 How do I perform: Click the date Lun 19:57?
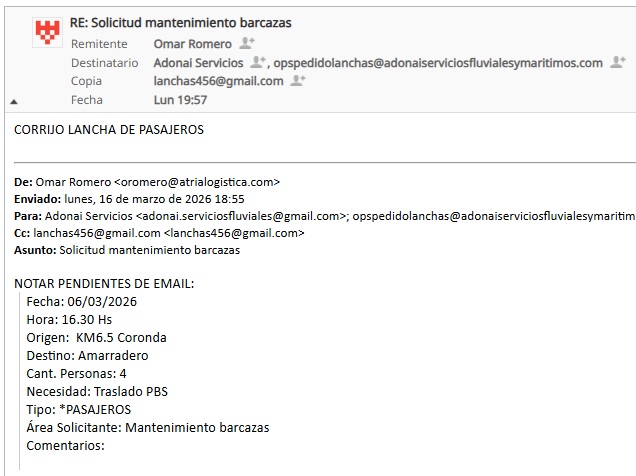tap(180, 100)
